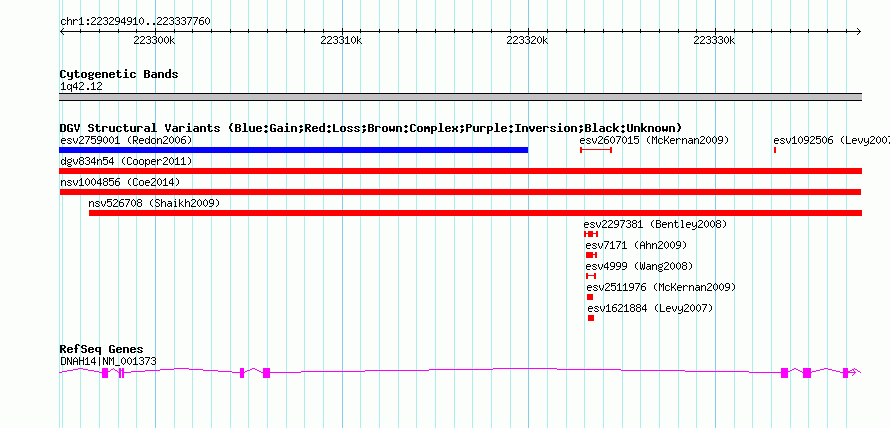Viewport: 890px width, 428px height.
Task: Click the Cytogenetic Bands track title
Action: (119, 74)
